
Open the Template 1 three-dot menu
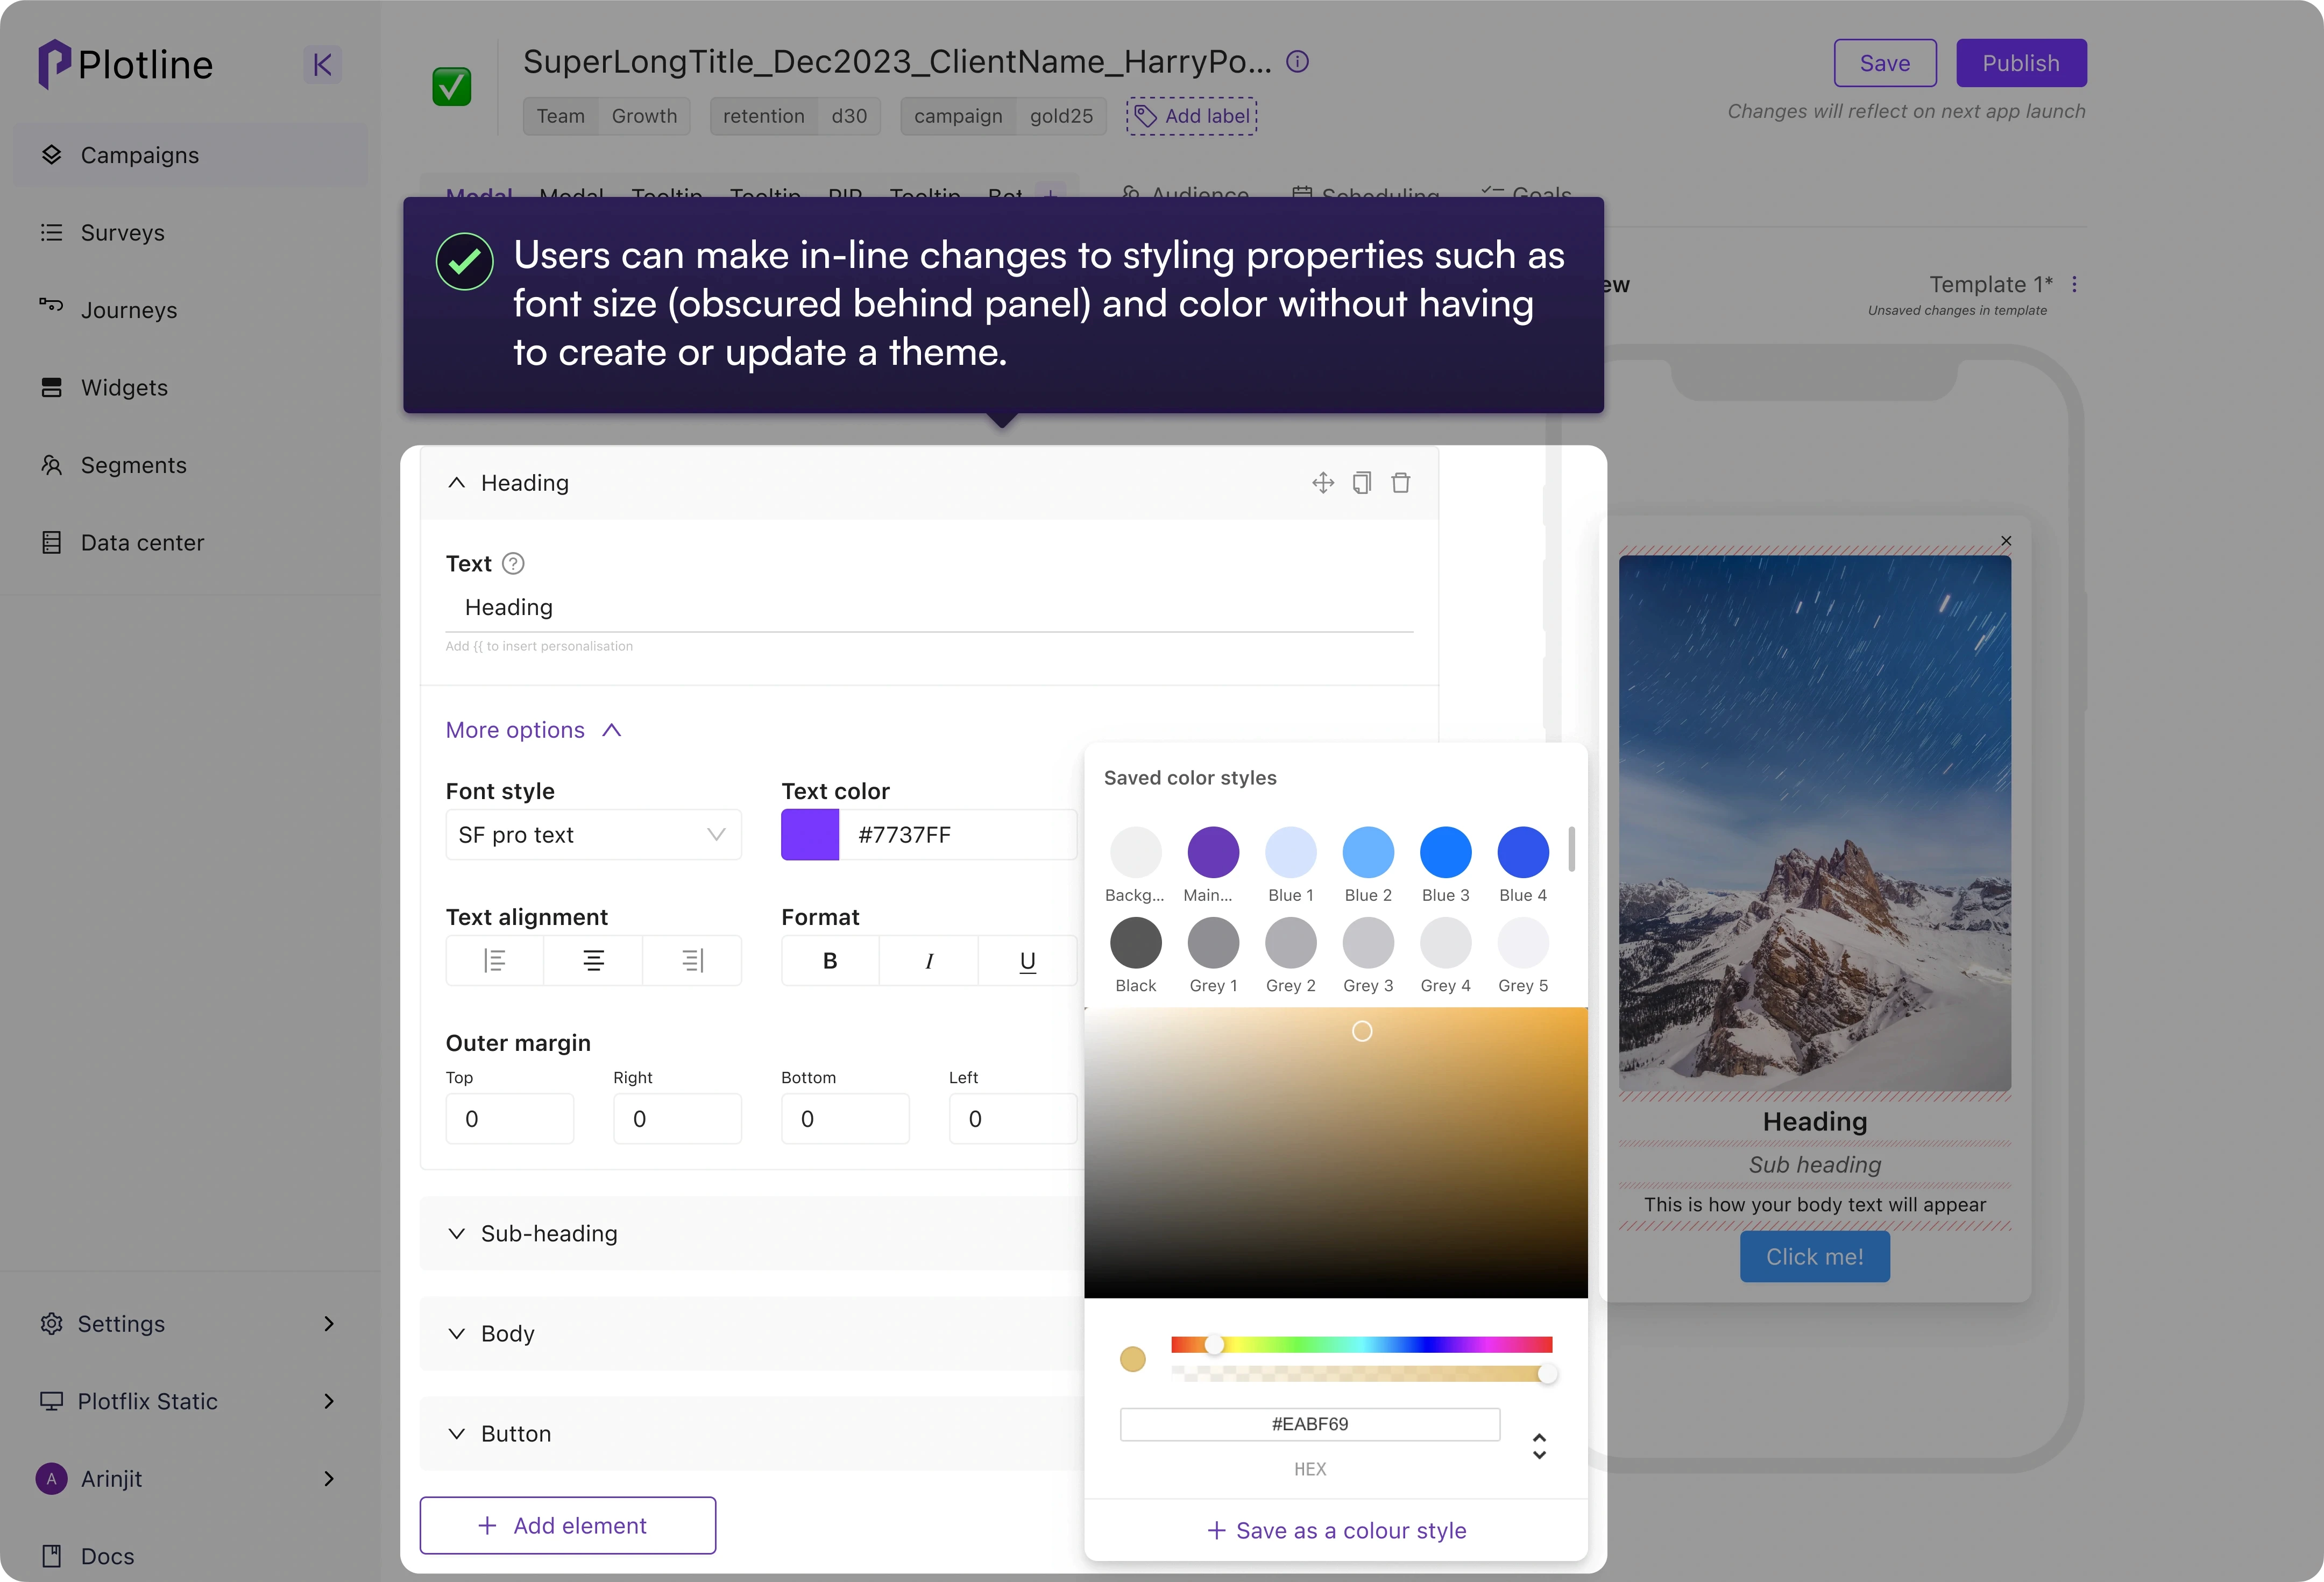(2075, 285)
